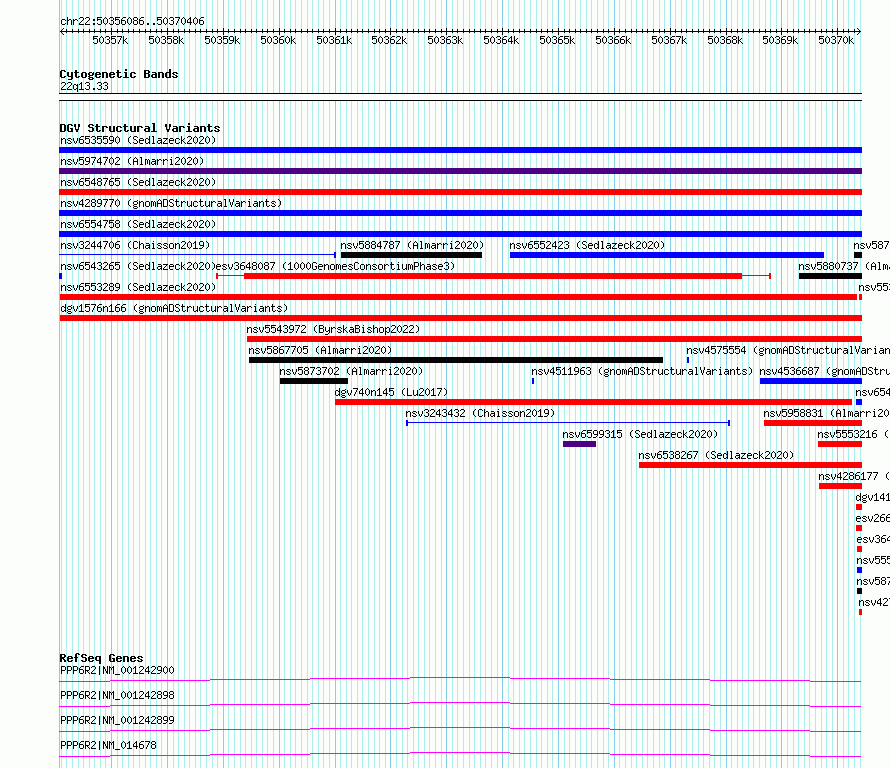Open the dgv740n145 (Lu2017) label
The height and width of the screenshot is (768, 890).
tap(391, 392)
